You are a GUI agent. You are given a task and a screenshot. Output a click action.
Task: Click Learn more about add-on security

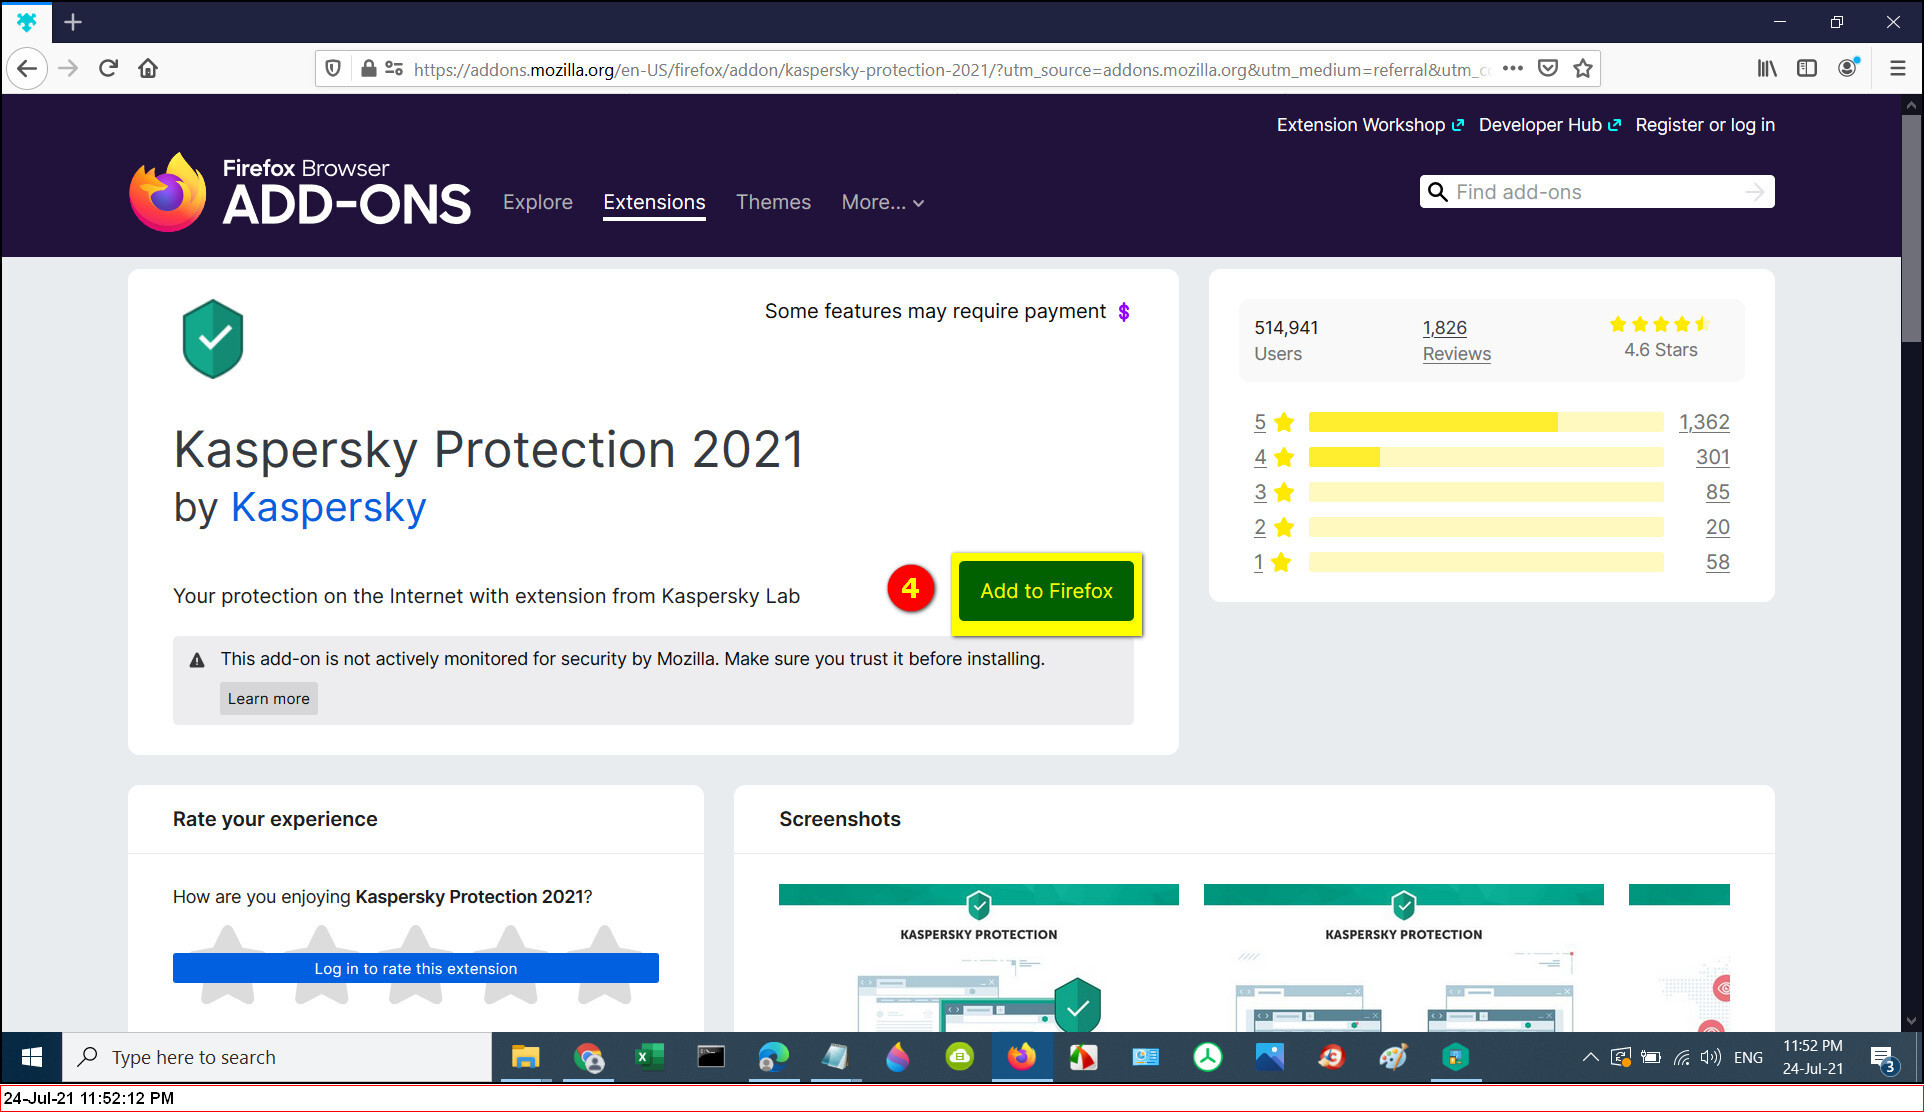(x=268, y=699)
